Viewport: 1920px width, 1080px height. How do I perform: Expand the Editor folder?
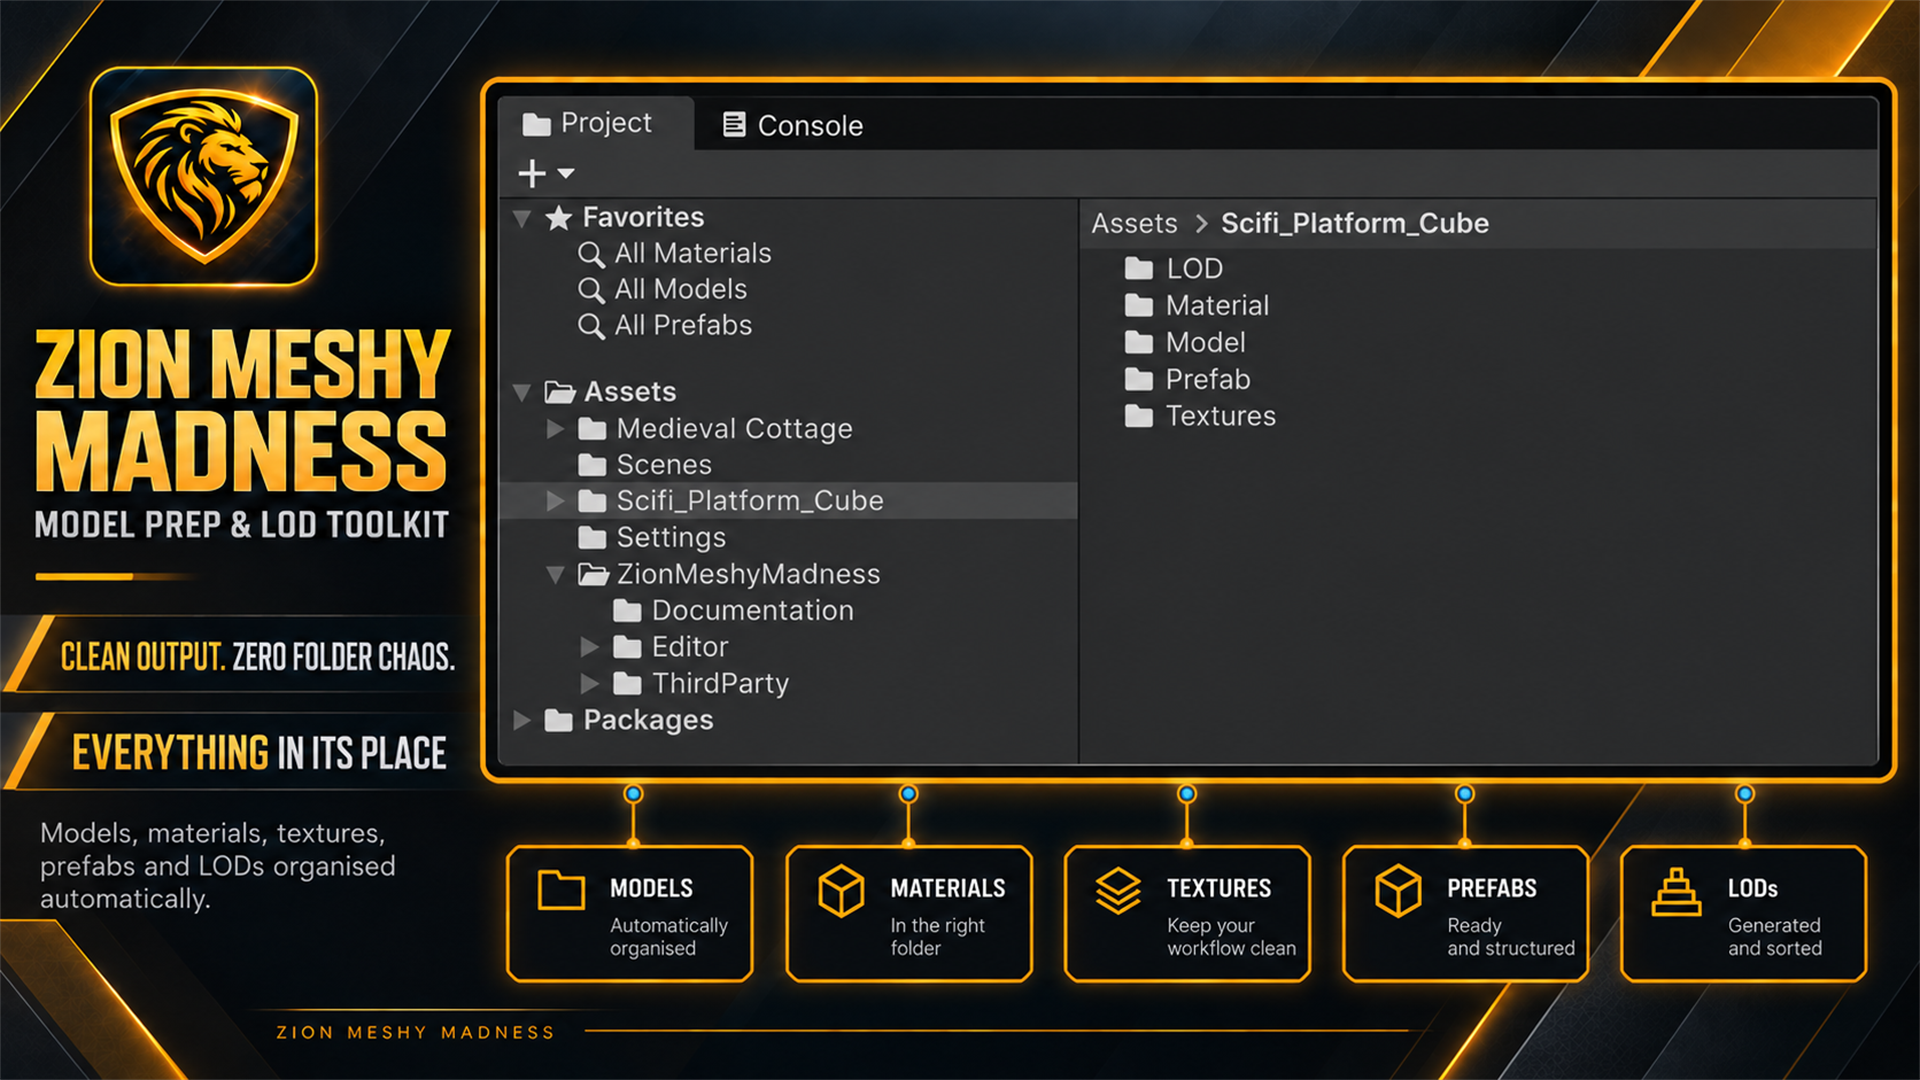pyautogui.click(x=590, y=648)
